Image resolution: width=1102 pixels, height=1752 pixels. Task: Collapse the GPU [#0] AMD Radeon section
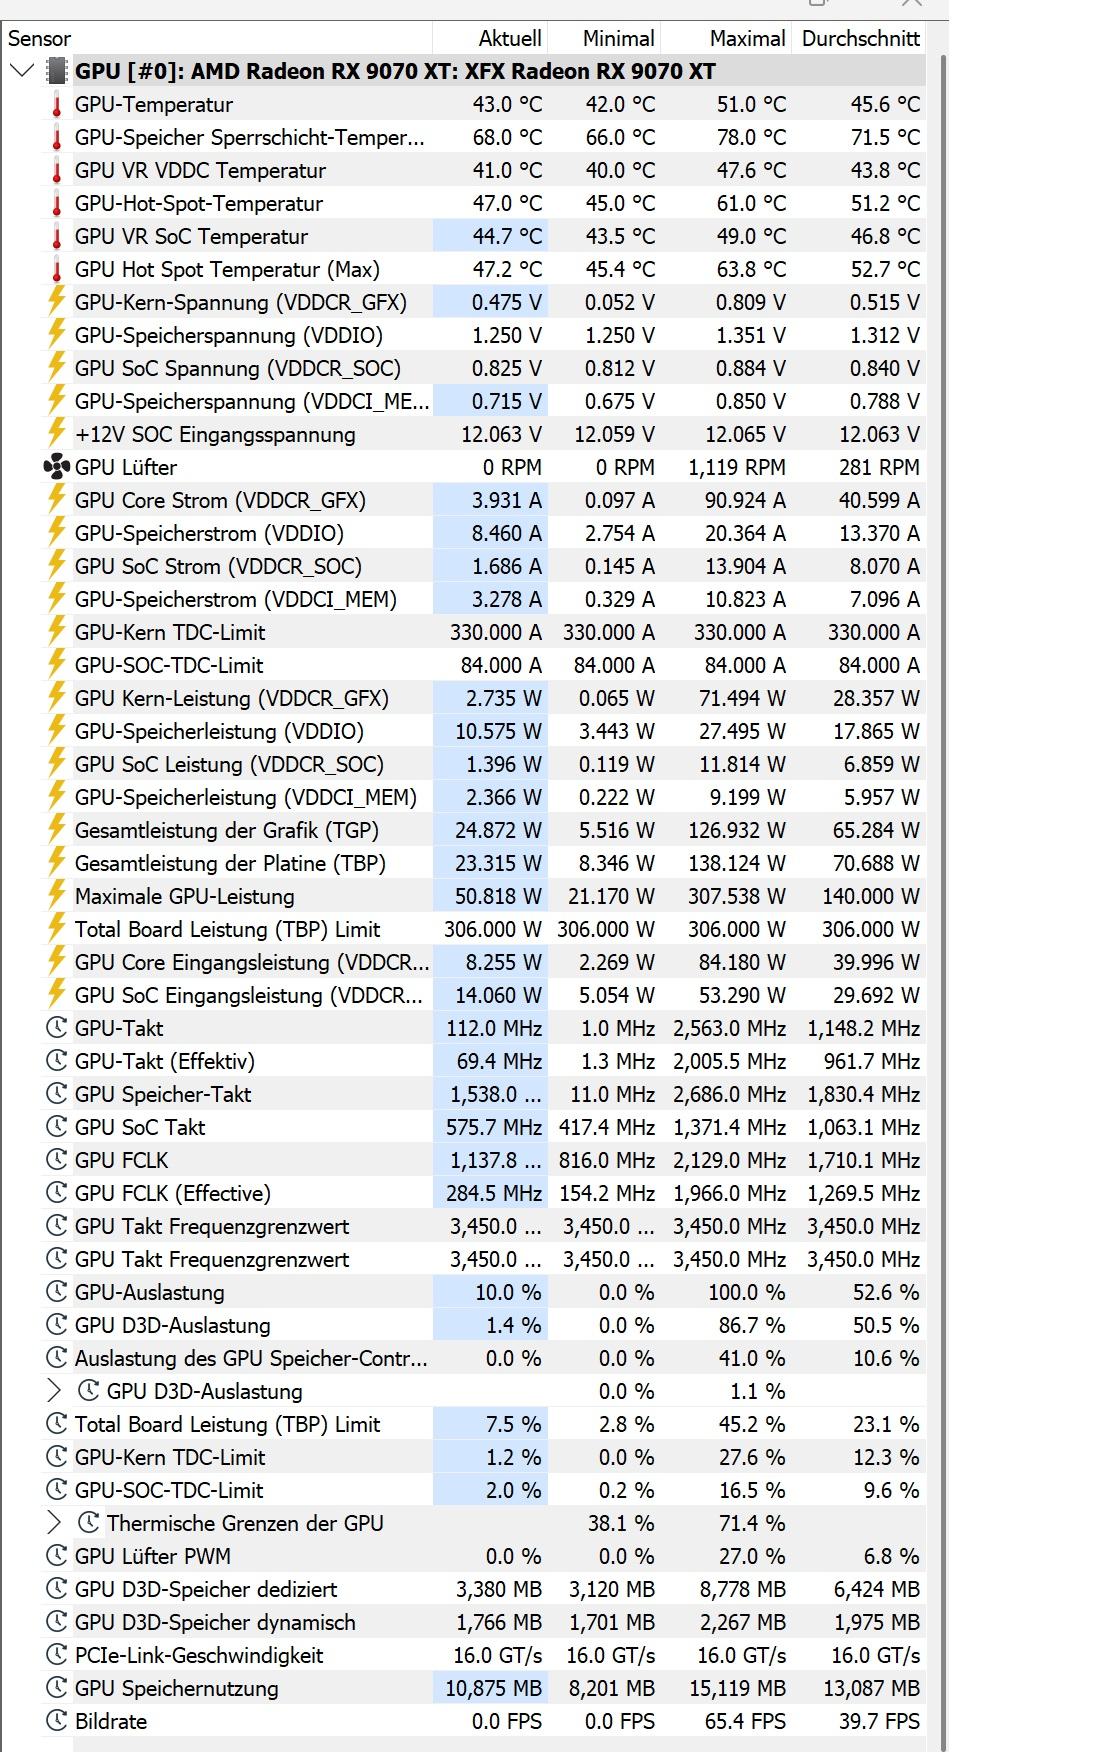[x=22, y=71]
